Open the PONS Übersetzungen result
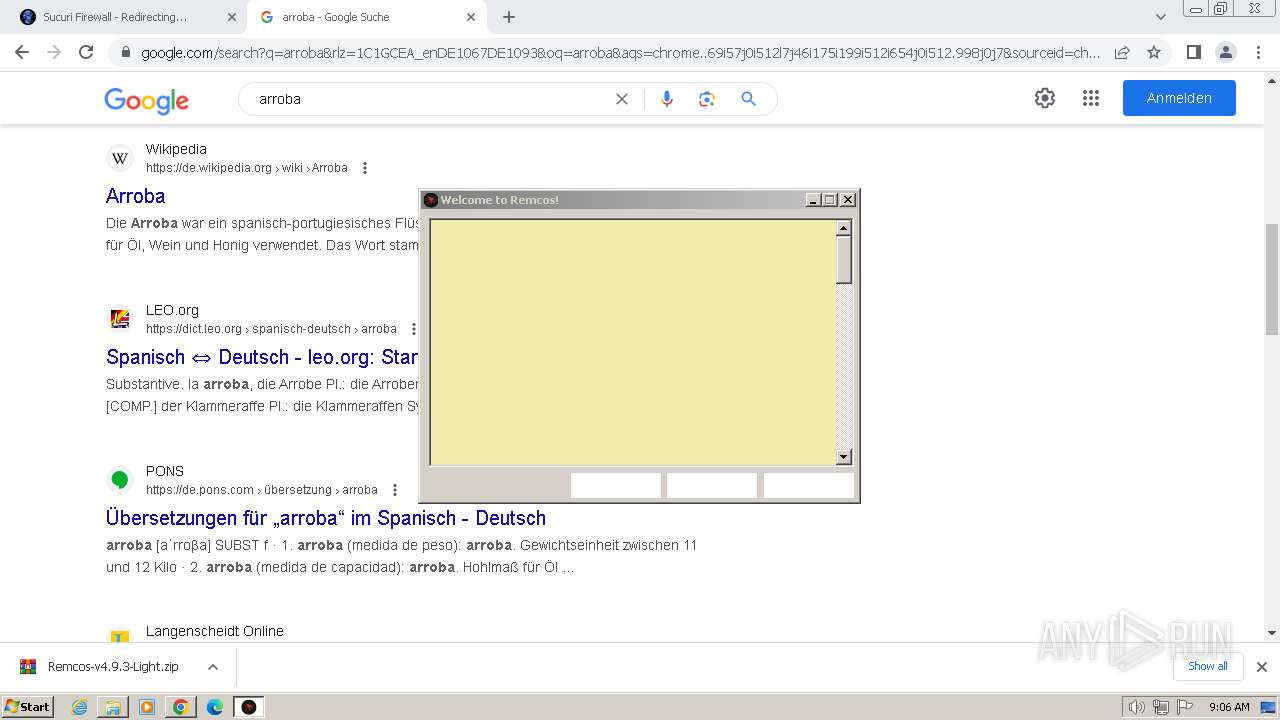This screenshot has width=1280, height=720. click(x=326, y=518)
